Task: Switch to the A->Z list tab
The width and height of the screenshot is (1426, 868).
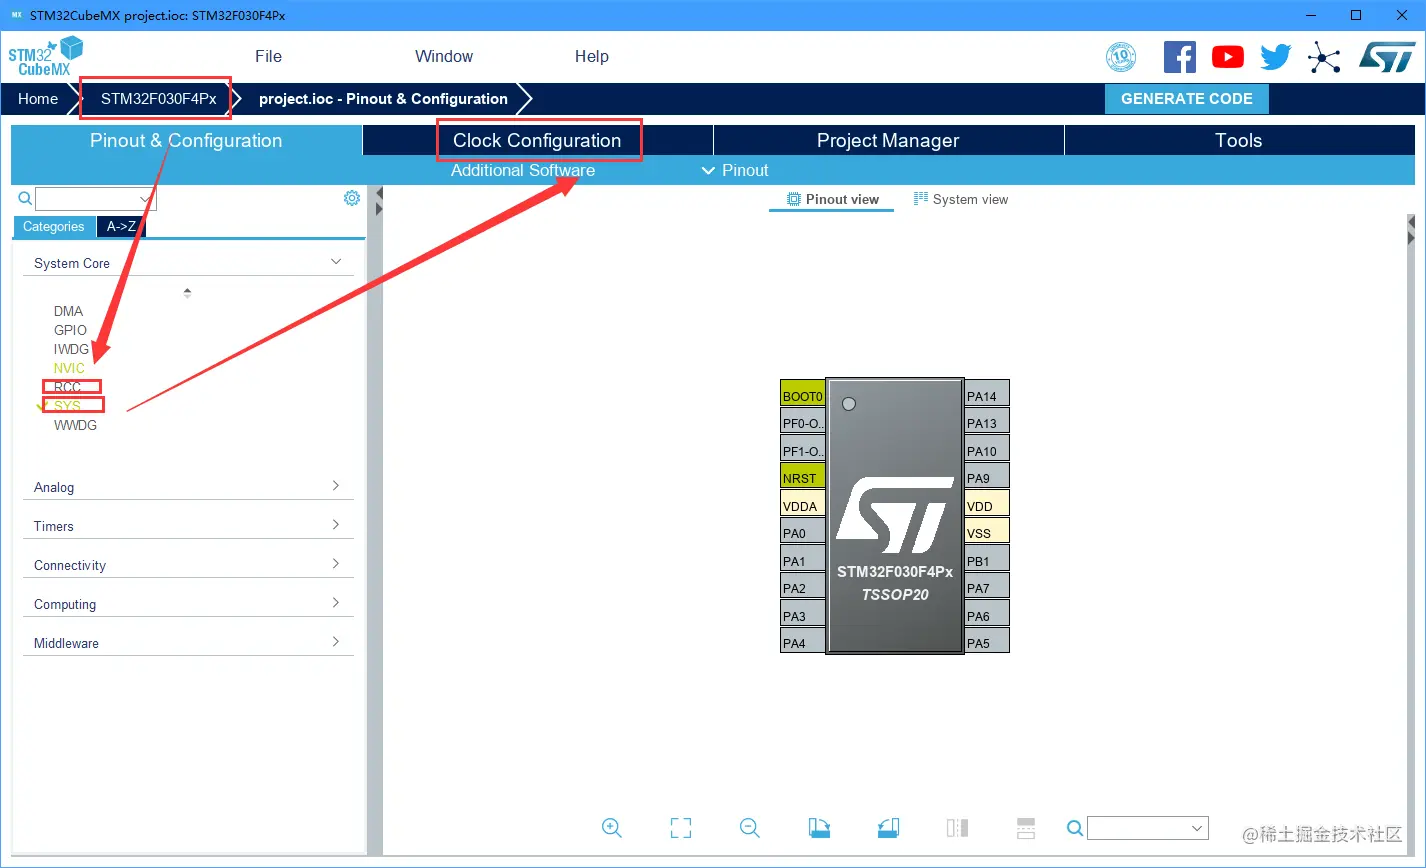Action: [x=121, y=226]
